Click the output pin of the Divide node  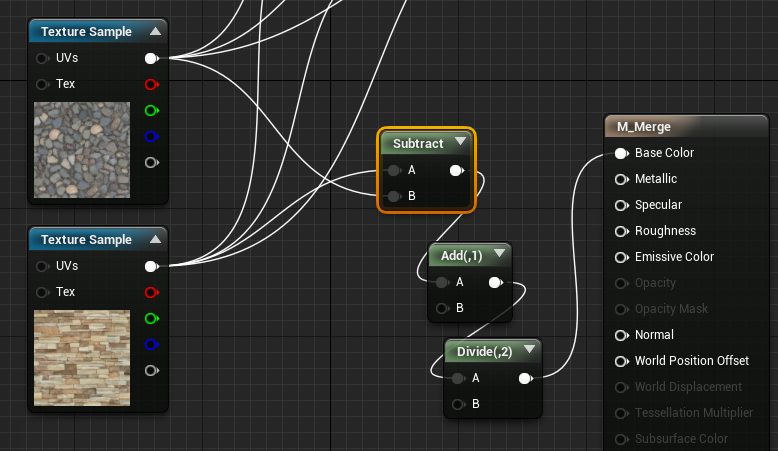tap(525, 379)
